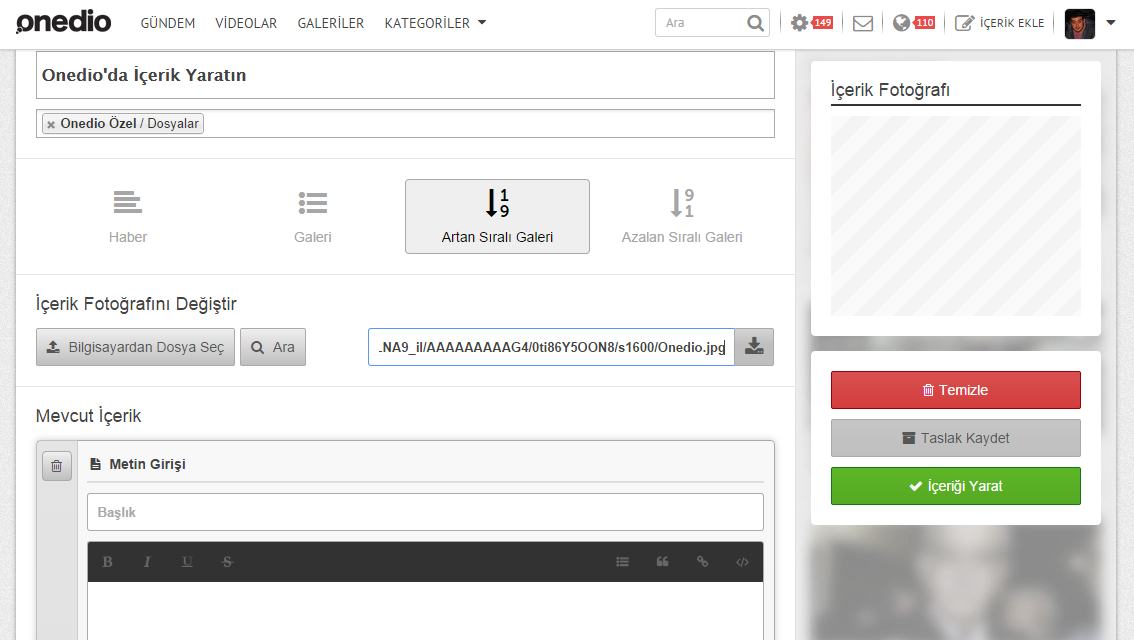Viewport: 1134px width, 640px height.
Task: Click the Taslak Kaydet button
Action: (x=955, y=438)
